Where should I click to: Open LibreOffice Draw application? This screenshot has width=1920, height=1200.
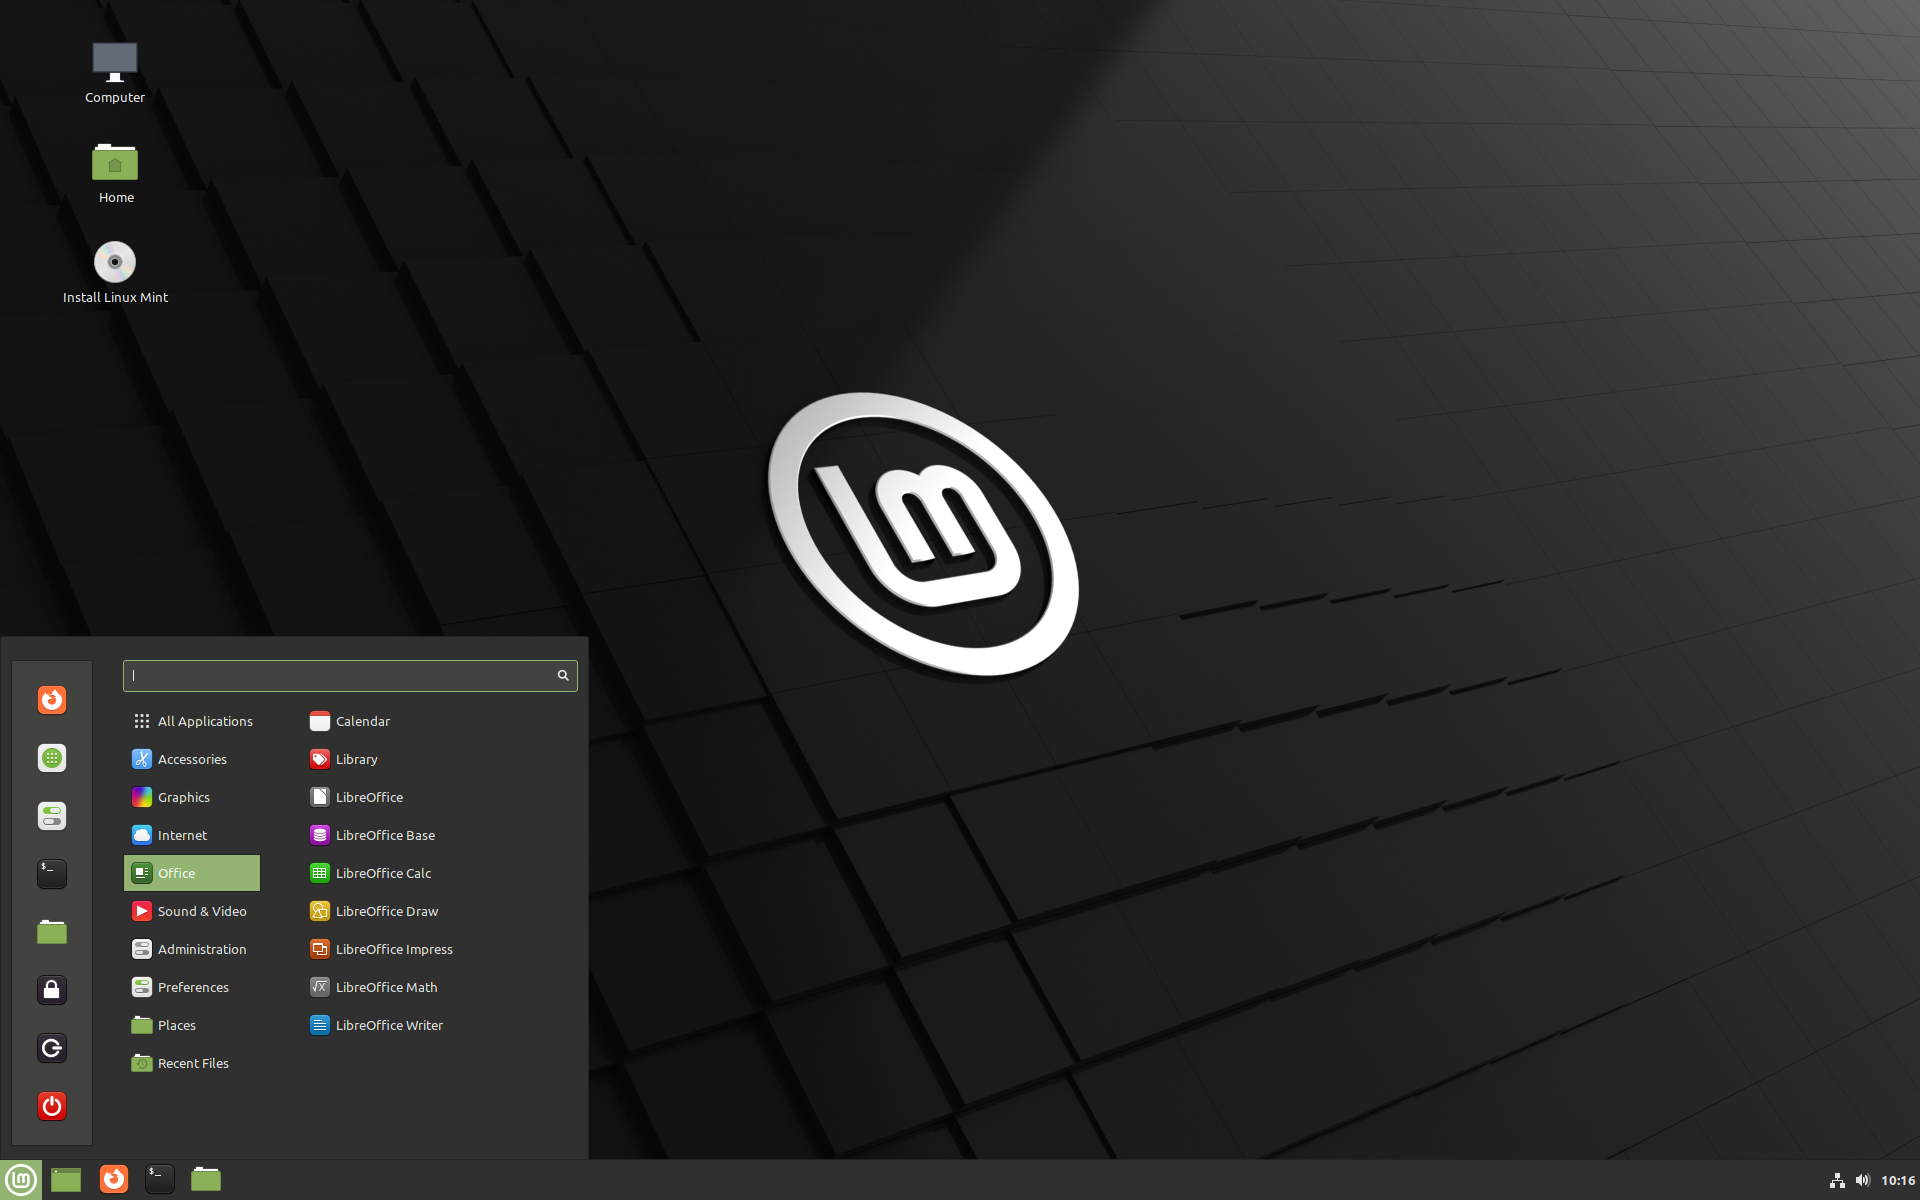(387, 911)
